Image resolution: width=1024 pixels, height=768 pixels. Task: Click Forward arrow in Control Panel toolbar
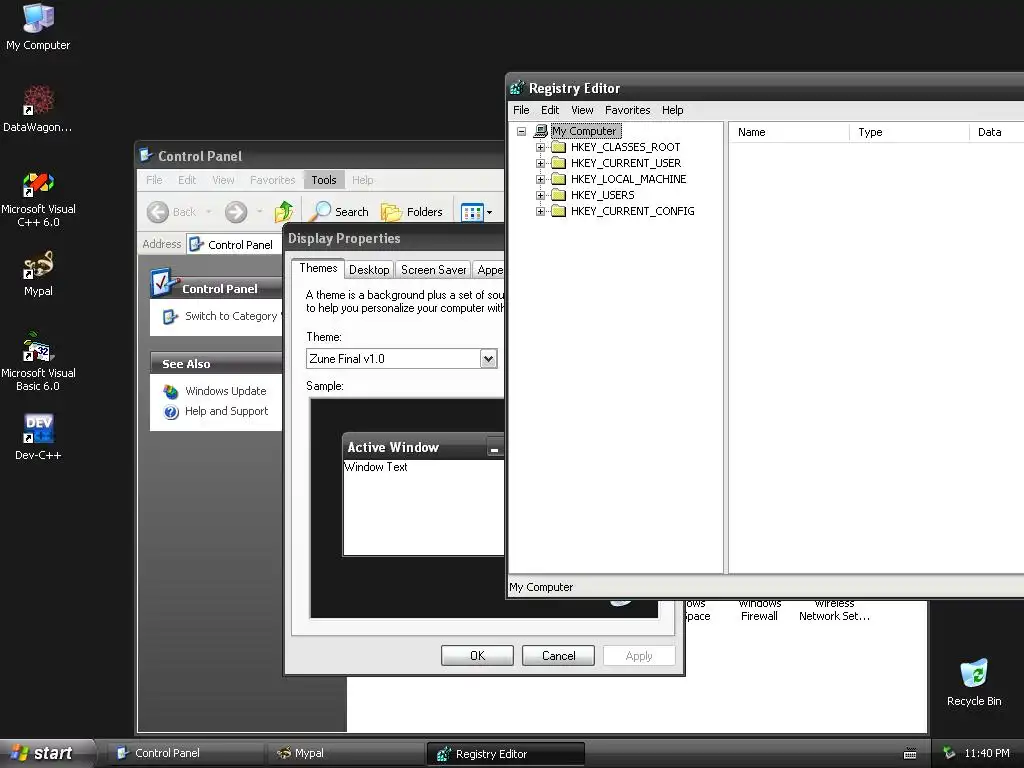[236, 212]
